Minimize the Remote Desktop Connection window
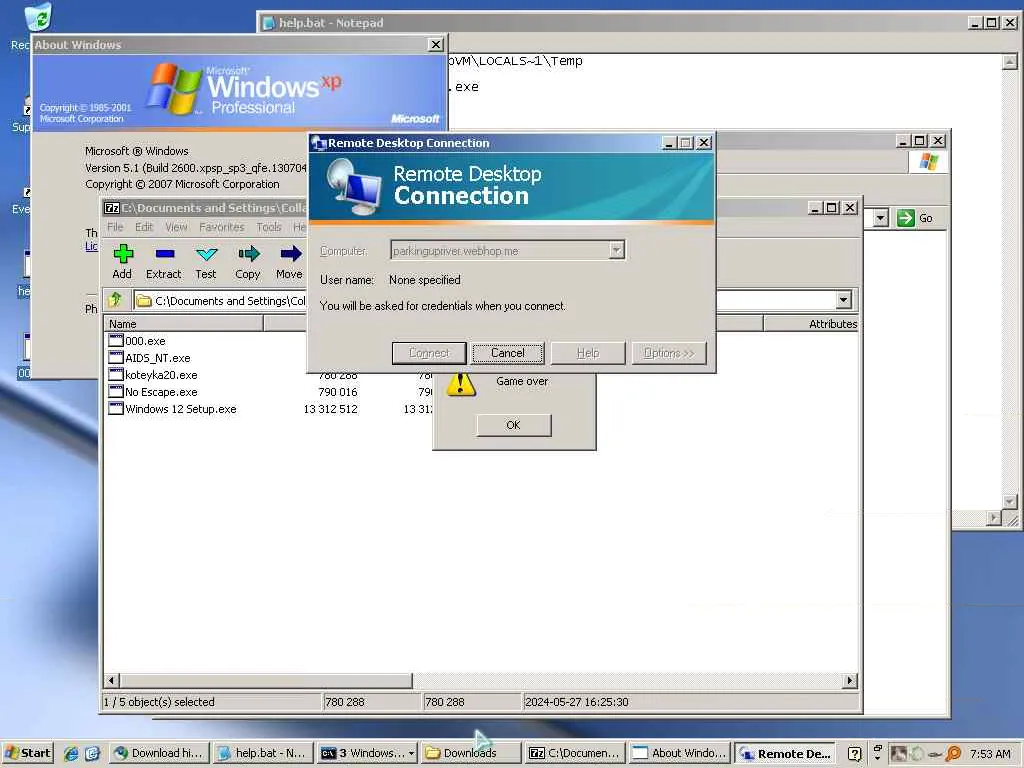Image resolution: width=1024 pixels, height=768 pixels. [x=669, y=142]
